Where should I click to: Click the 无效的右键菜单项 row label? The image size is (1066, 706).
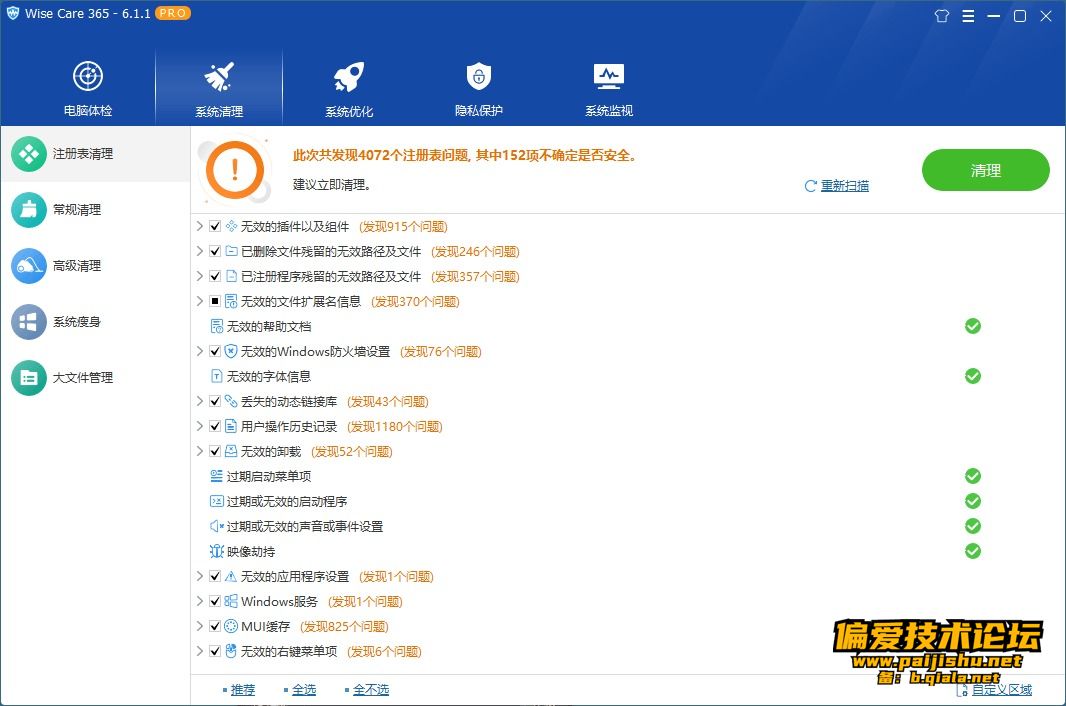[289, 651]
